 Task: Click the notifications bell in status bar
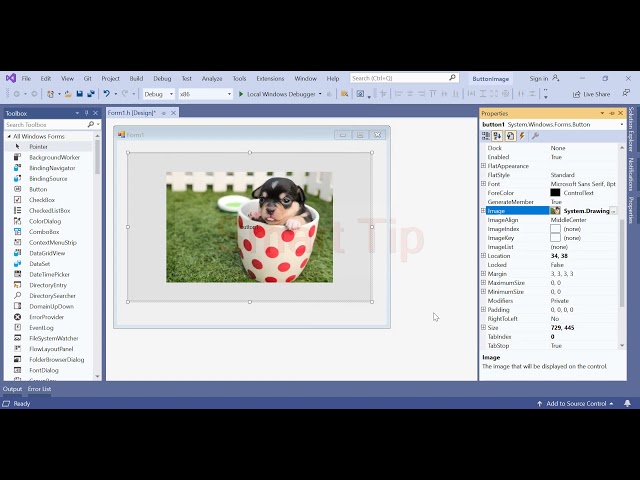pyautogui.click(x=627, y=403)
